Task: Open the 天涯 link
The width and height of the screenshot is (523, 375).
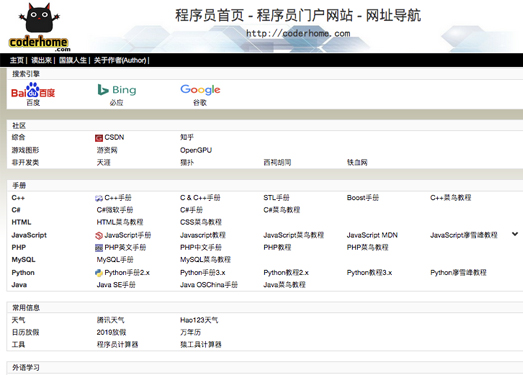Action: point(103,162)
